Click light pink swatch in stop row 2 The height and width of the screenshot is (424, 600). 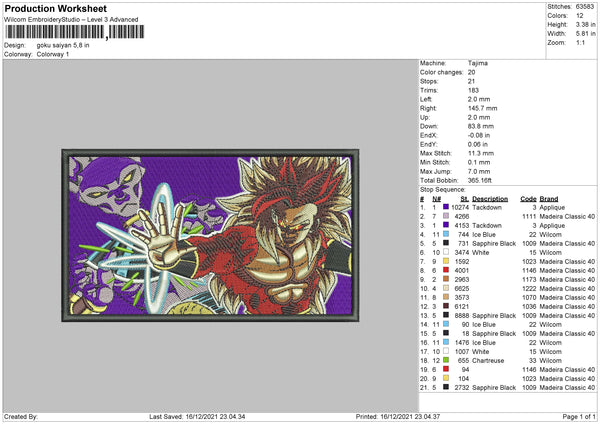446,216
